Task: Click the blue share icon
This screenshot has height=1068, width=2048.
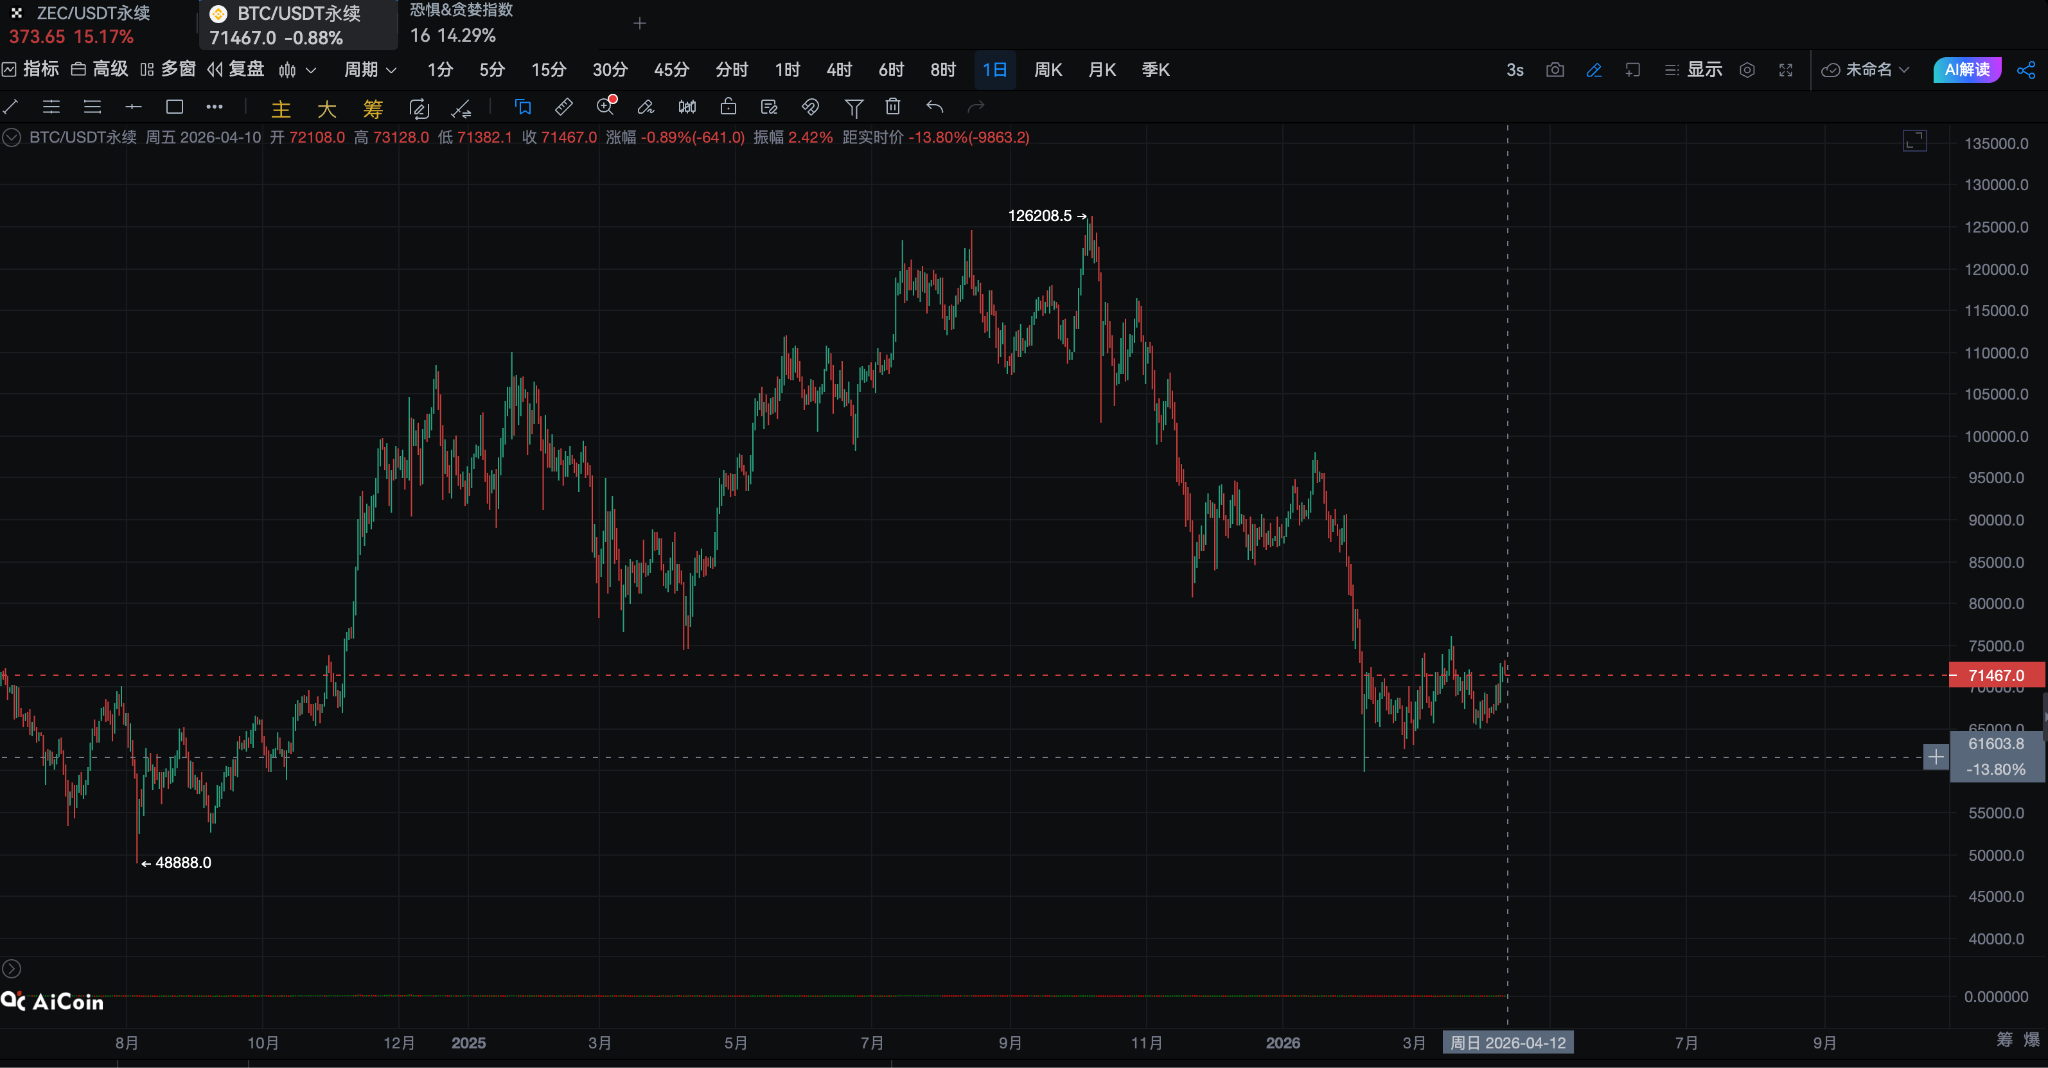Action: tap(2026, 70)
